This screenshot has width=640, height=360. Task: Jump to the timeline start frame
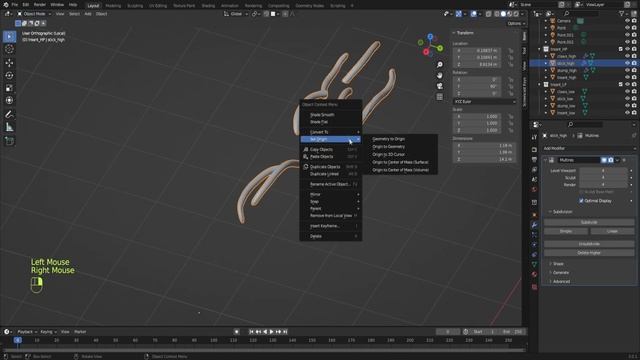point(251,332)
